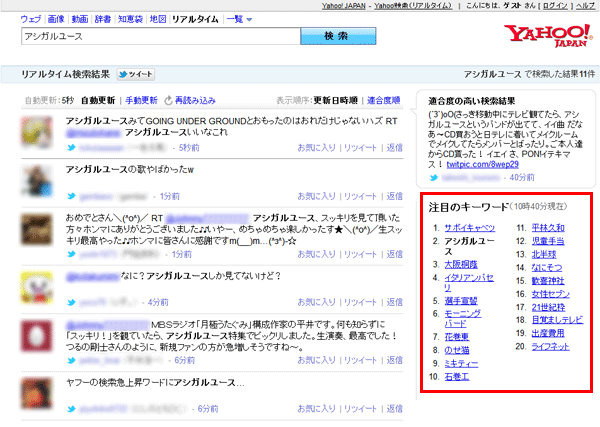Click リツイート on the MBSラジオ tweet
Viewport: 600px width, 427px height.
[360, 360]
